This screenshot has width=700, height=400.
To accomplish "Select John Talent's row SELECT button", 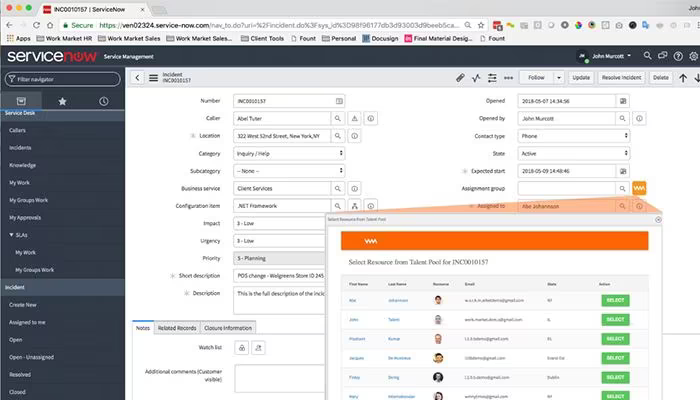I will click(x=615, y=320).
